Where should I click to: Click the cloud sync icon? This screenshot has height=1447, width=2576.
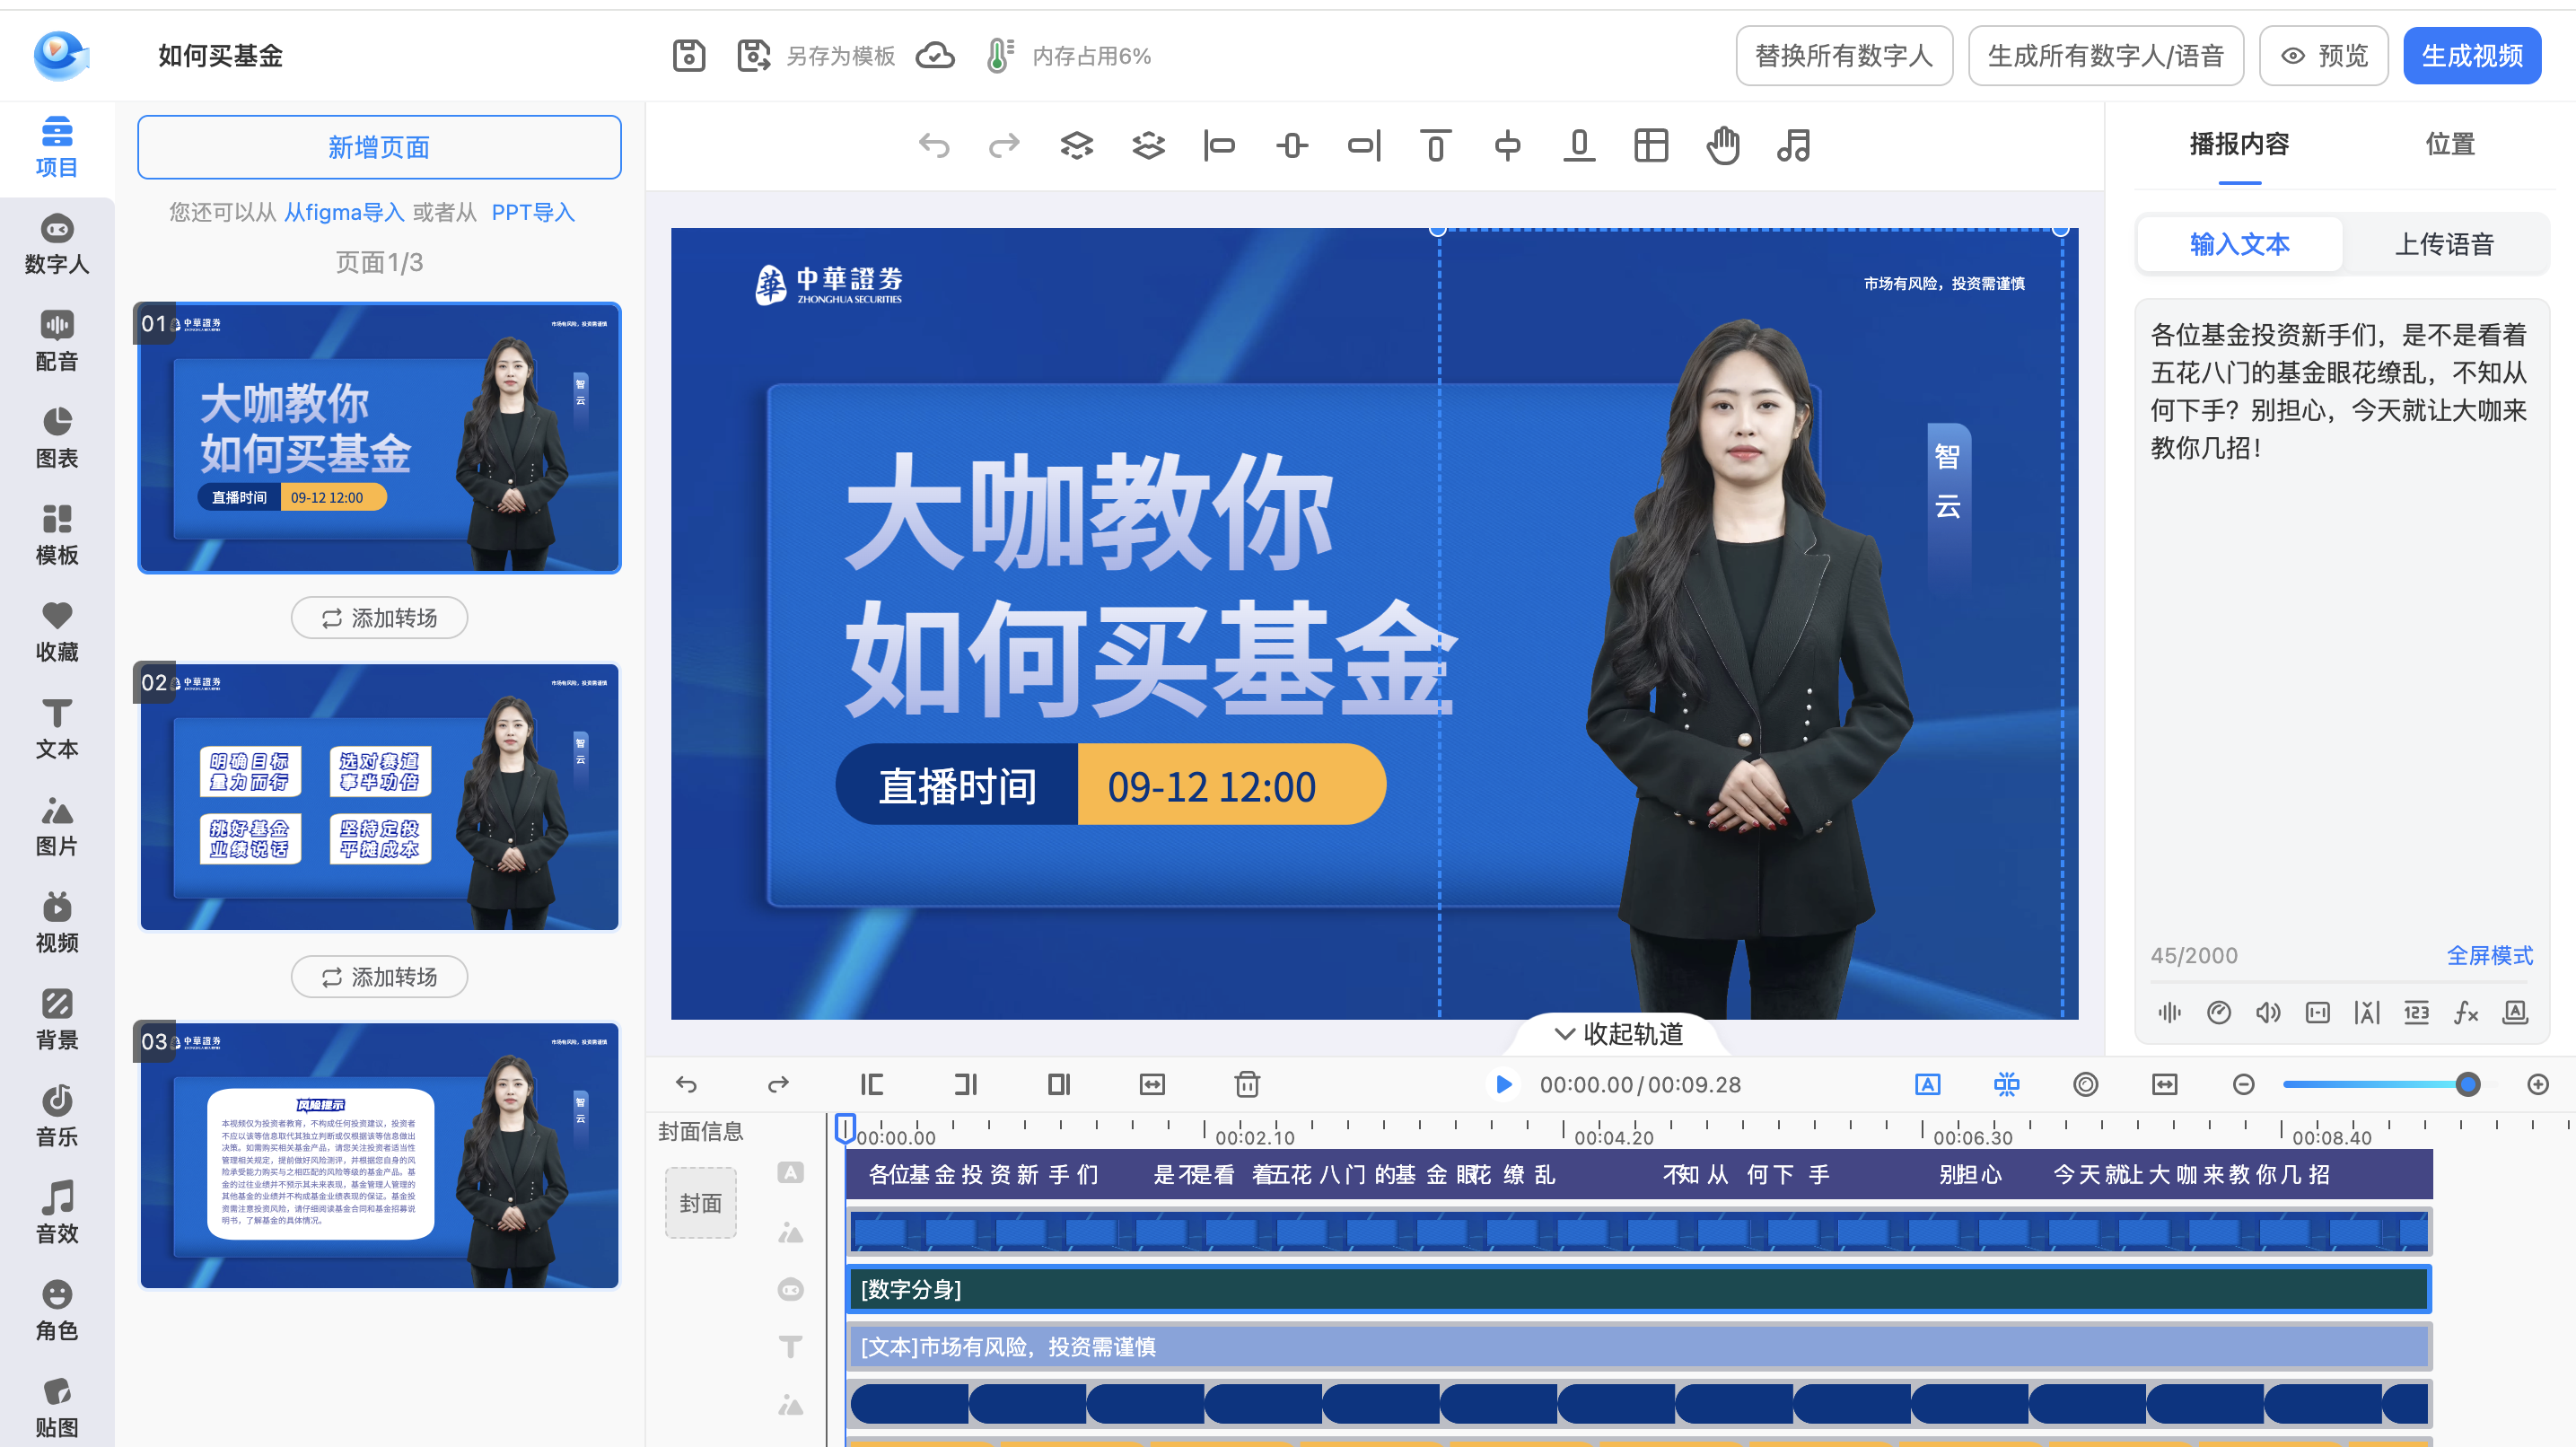click(935, 56)
